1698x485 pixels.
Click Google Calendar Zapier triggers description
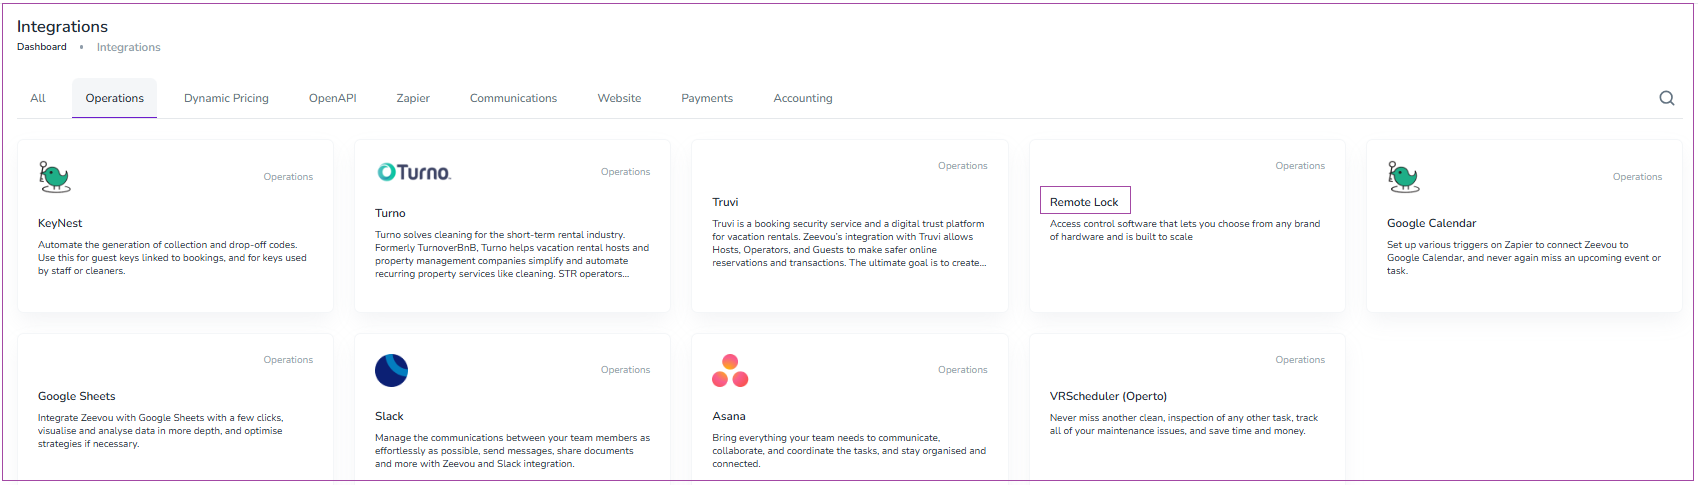[x=1524, y=258]
